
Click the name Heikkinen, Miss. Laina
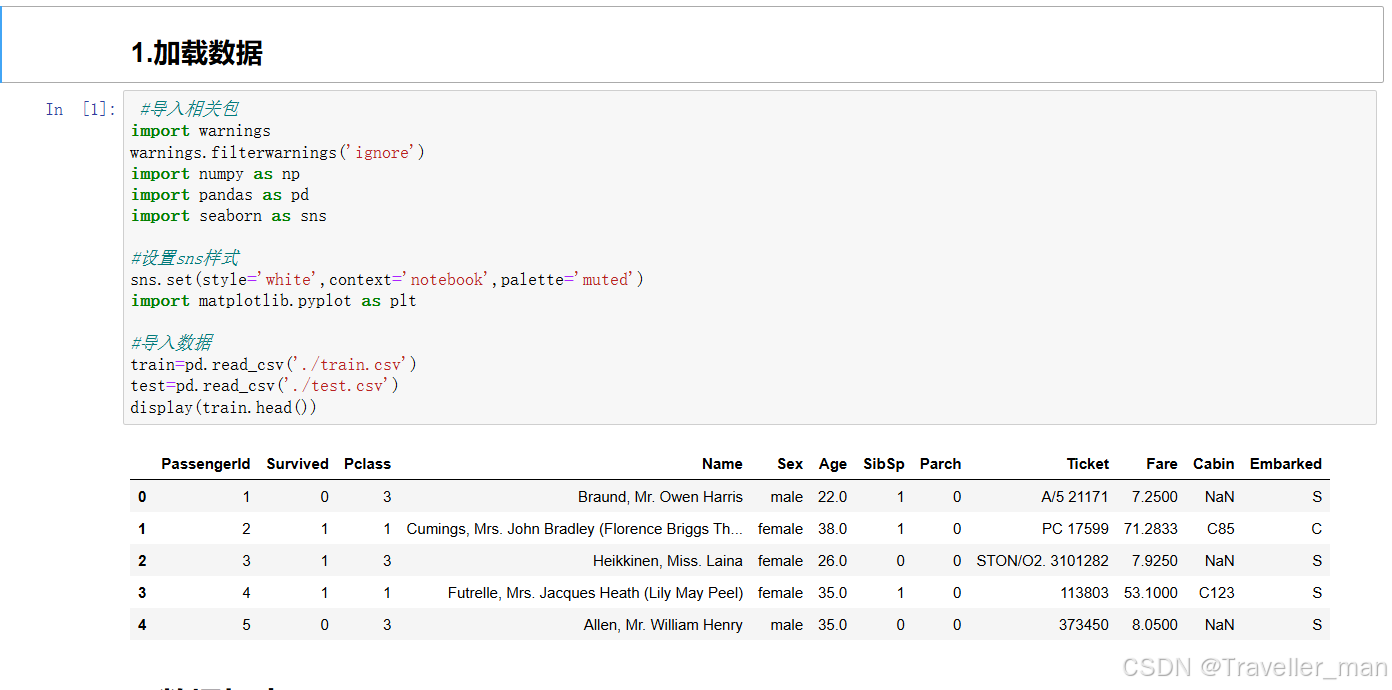click(668, 561)
